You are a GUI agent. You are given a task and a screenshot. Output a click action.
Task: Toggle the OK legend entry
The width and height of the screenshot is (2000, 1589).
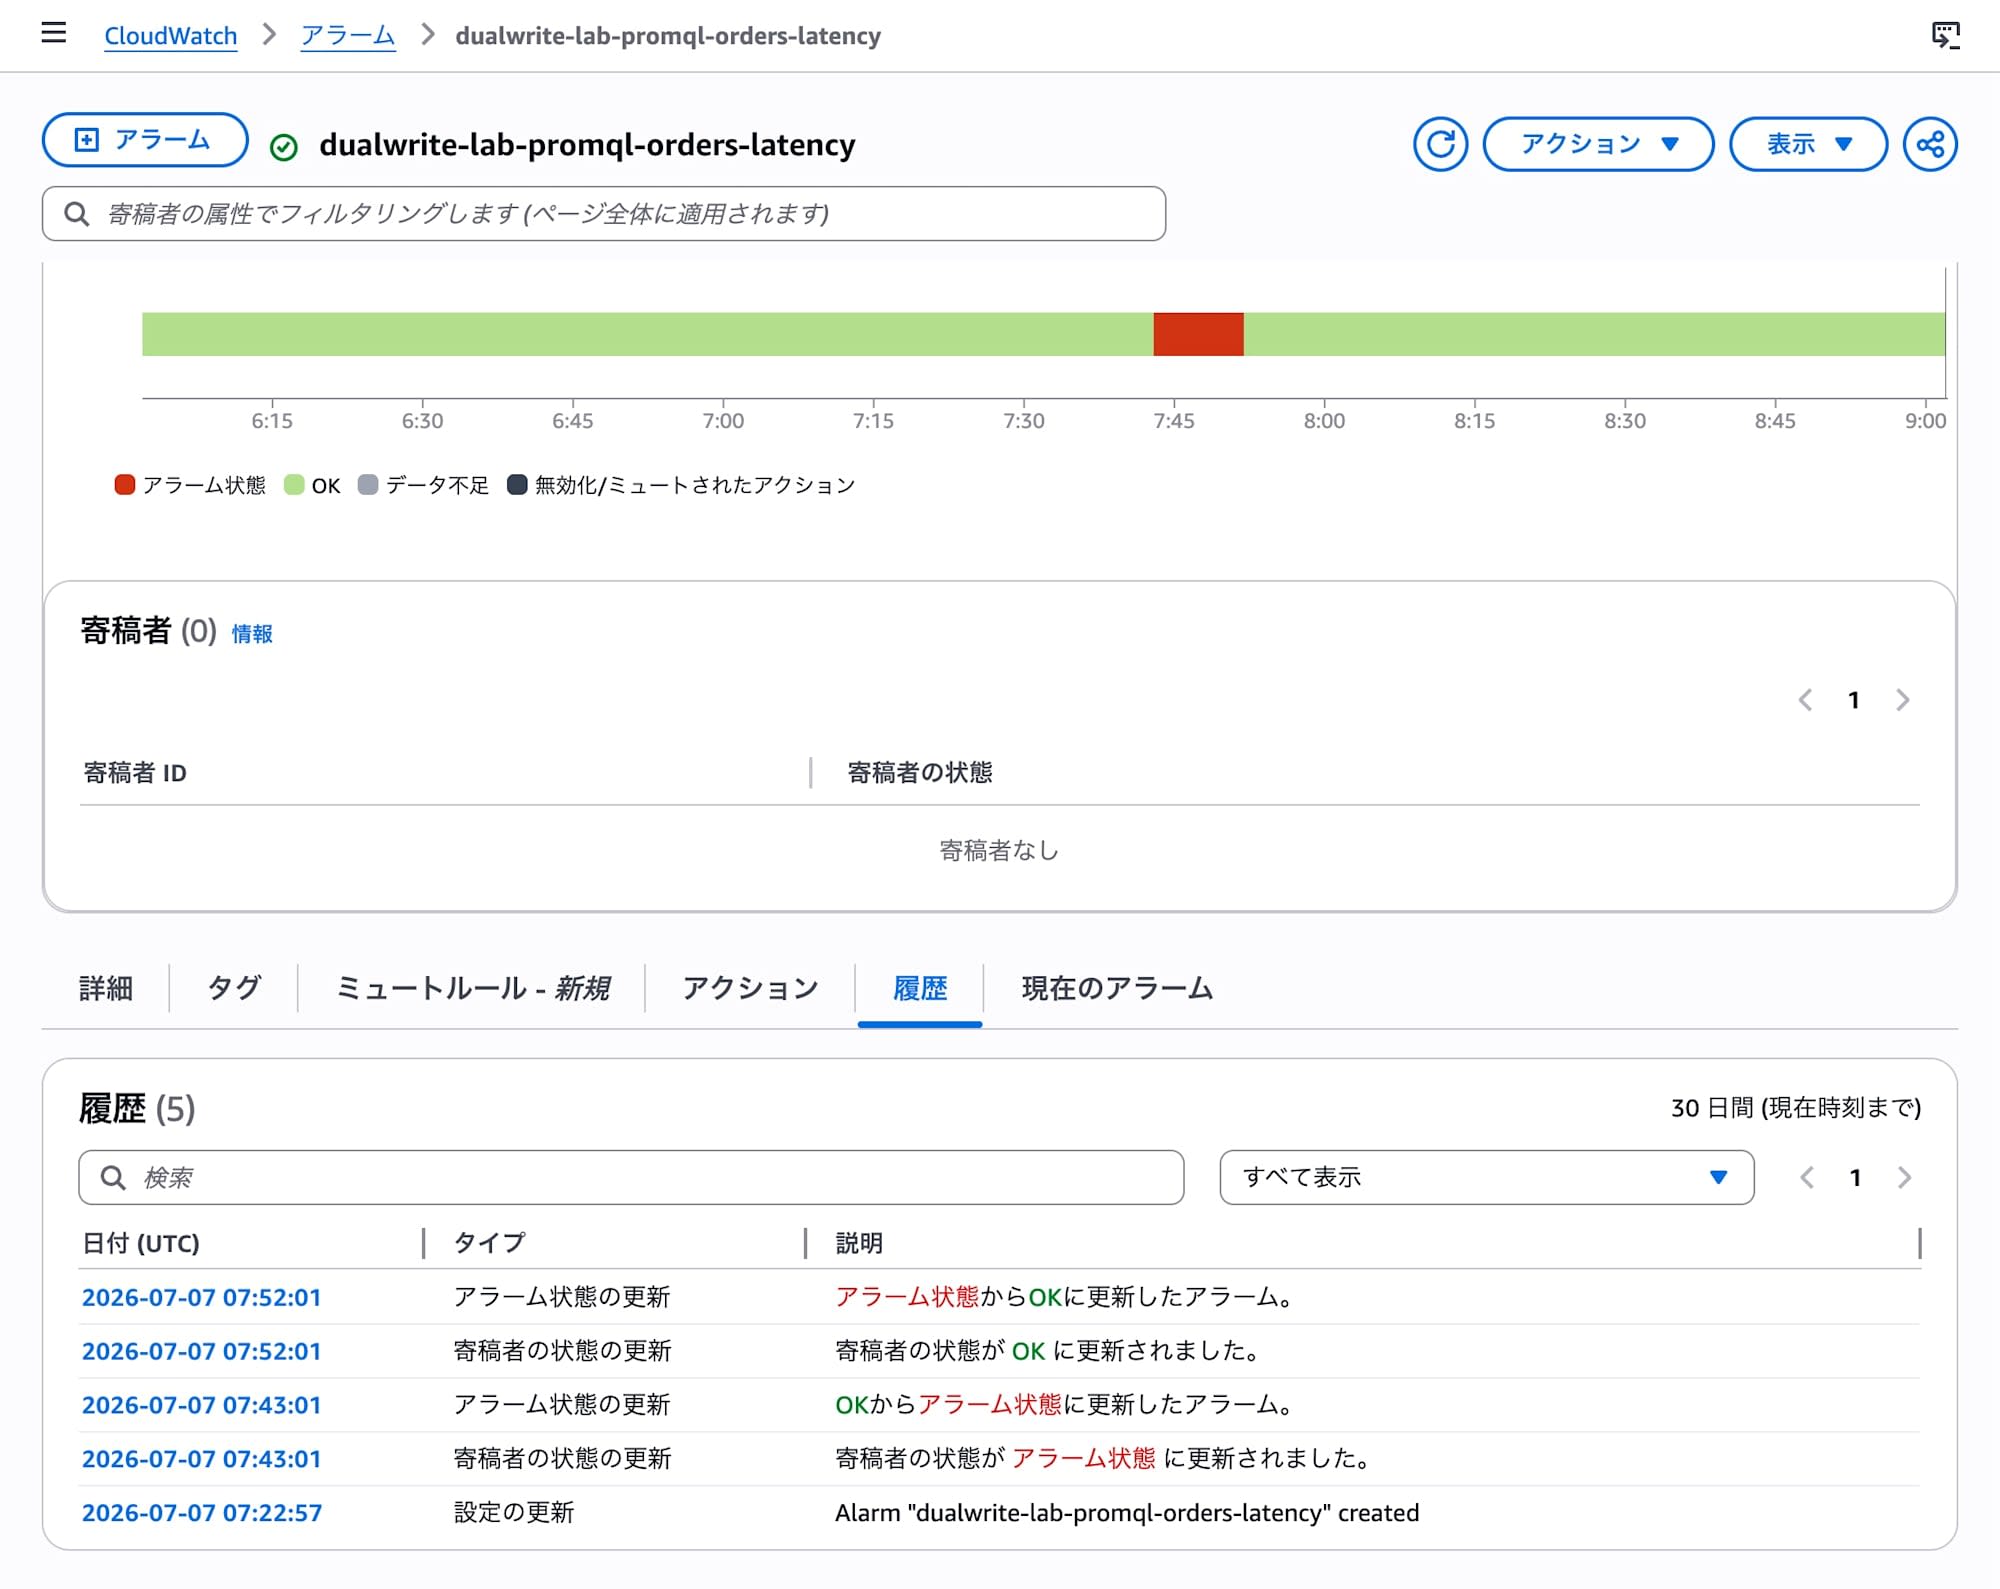(312, 485)
